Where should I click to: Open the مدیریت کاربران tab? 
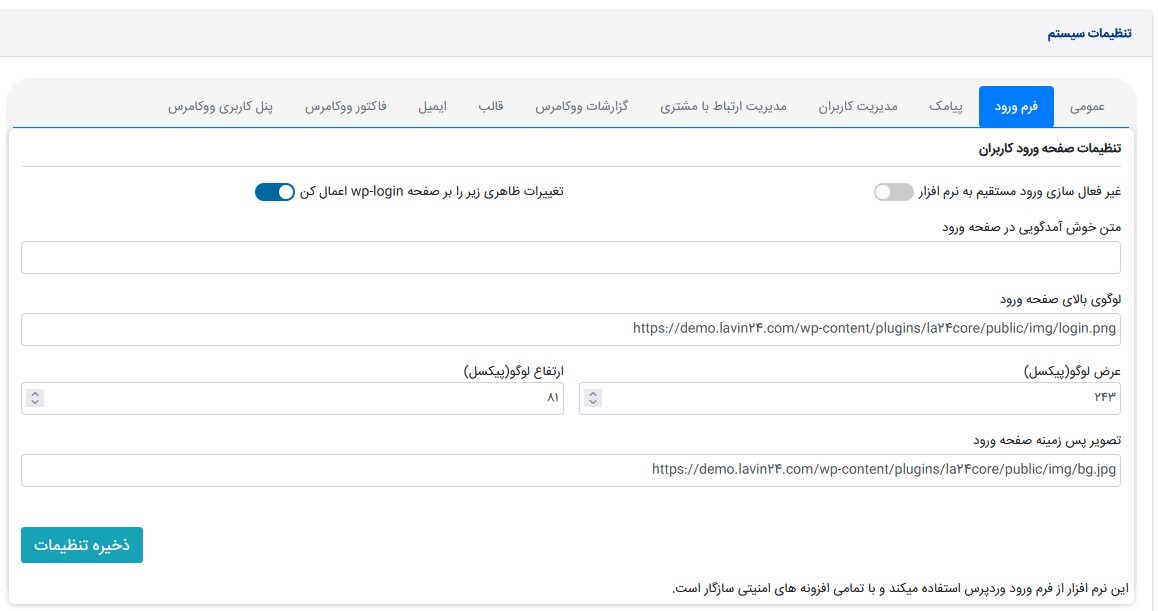tap(858, 106)
